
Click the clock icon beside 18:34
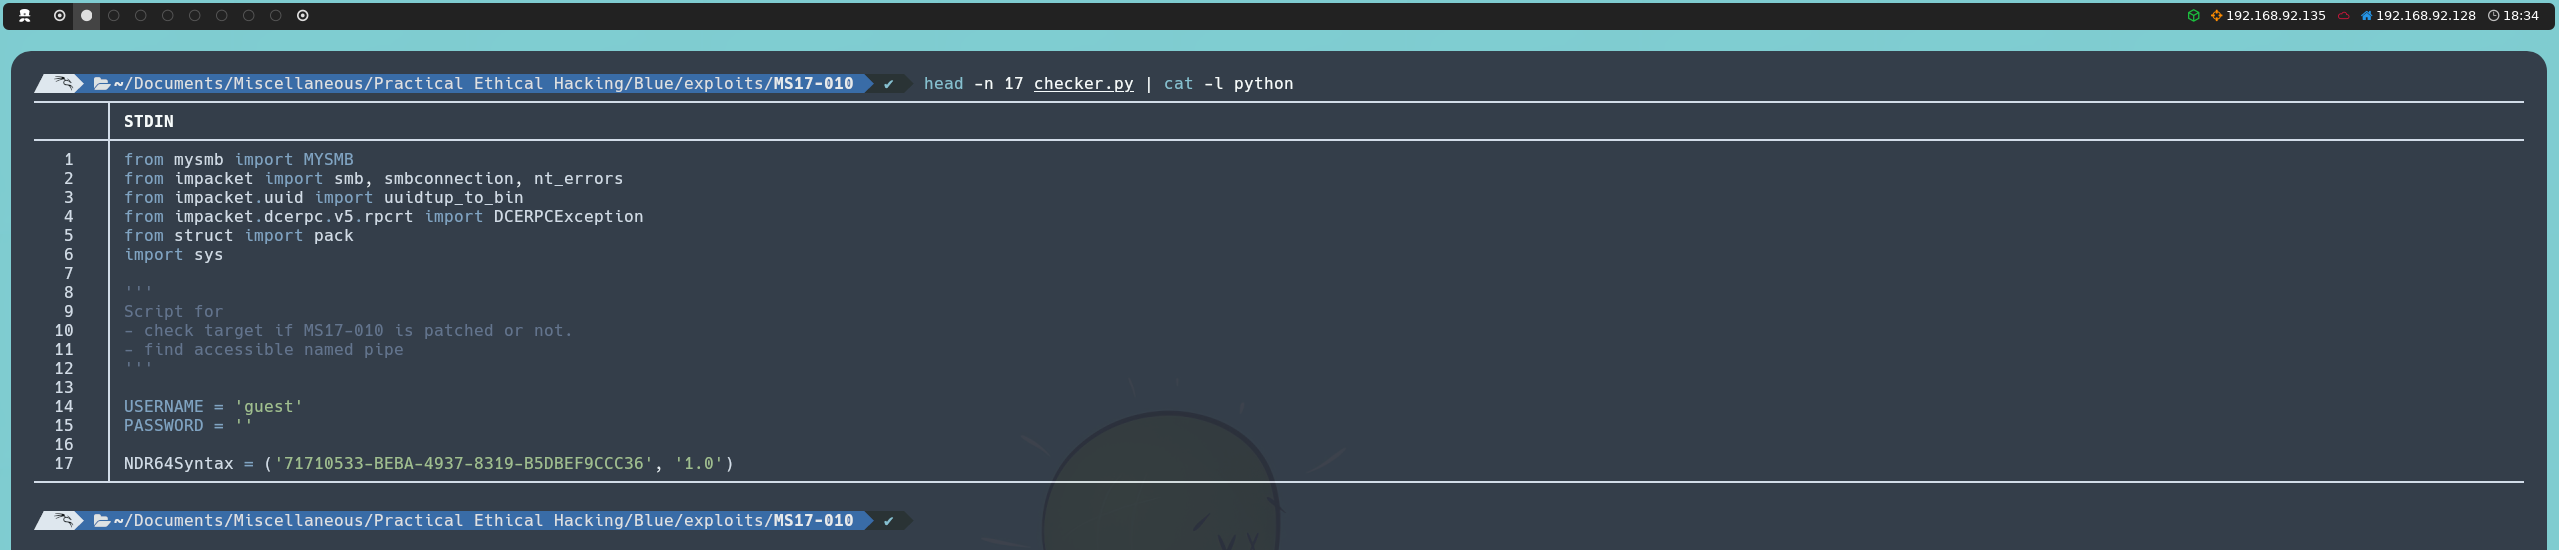point(2494,15)
